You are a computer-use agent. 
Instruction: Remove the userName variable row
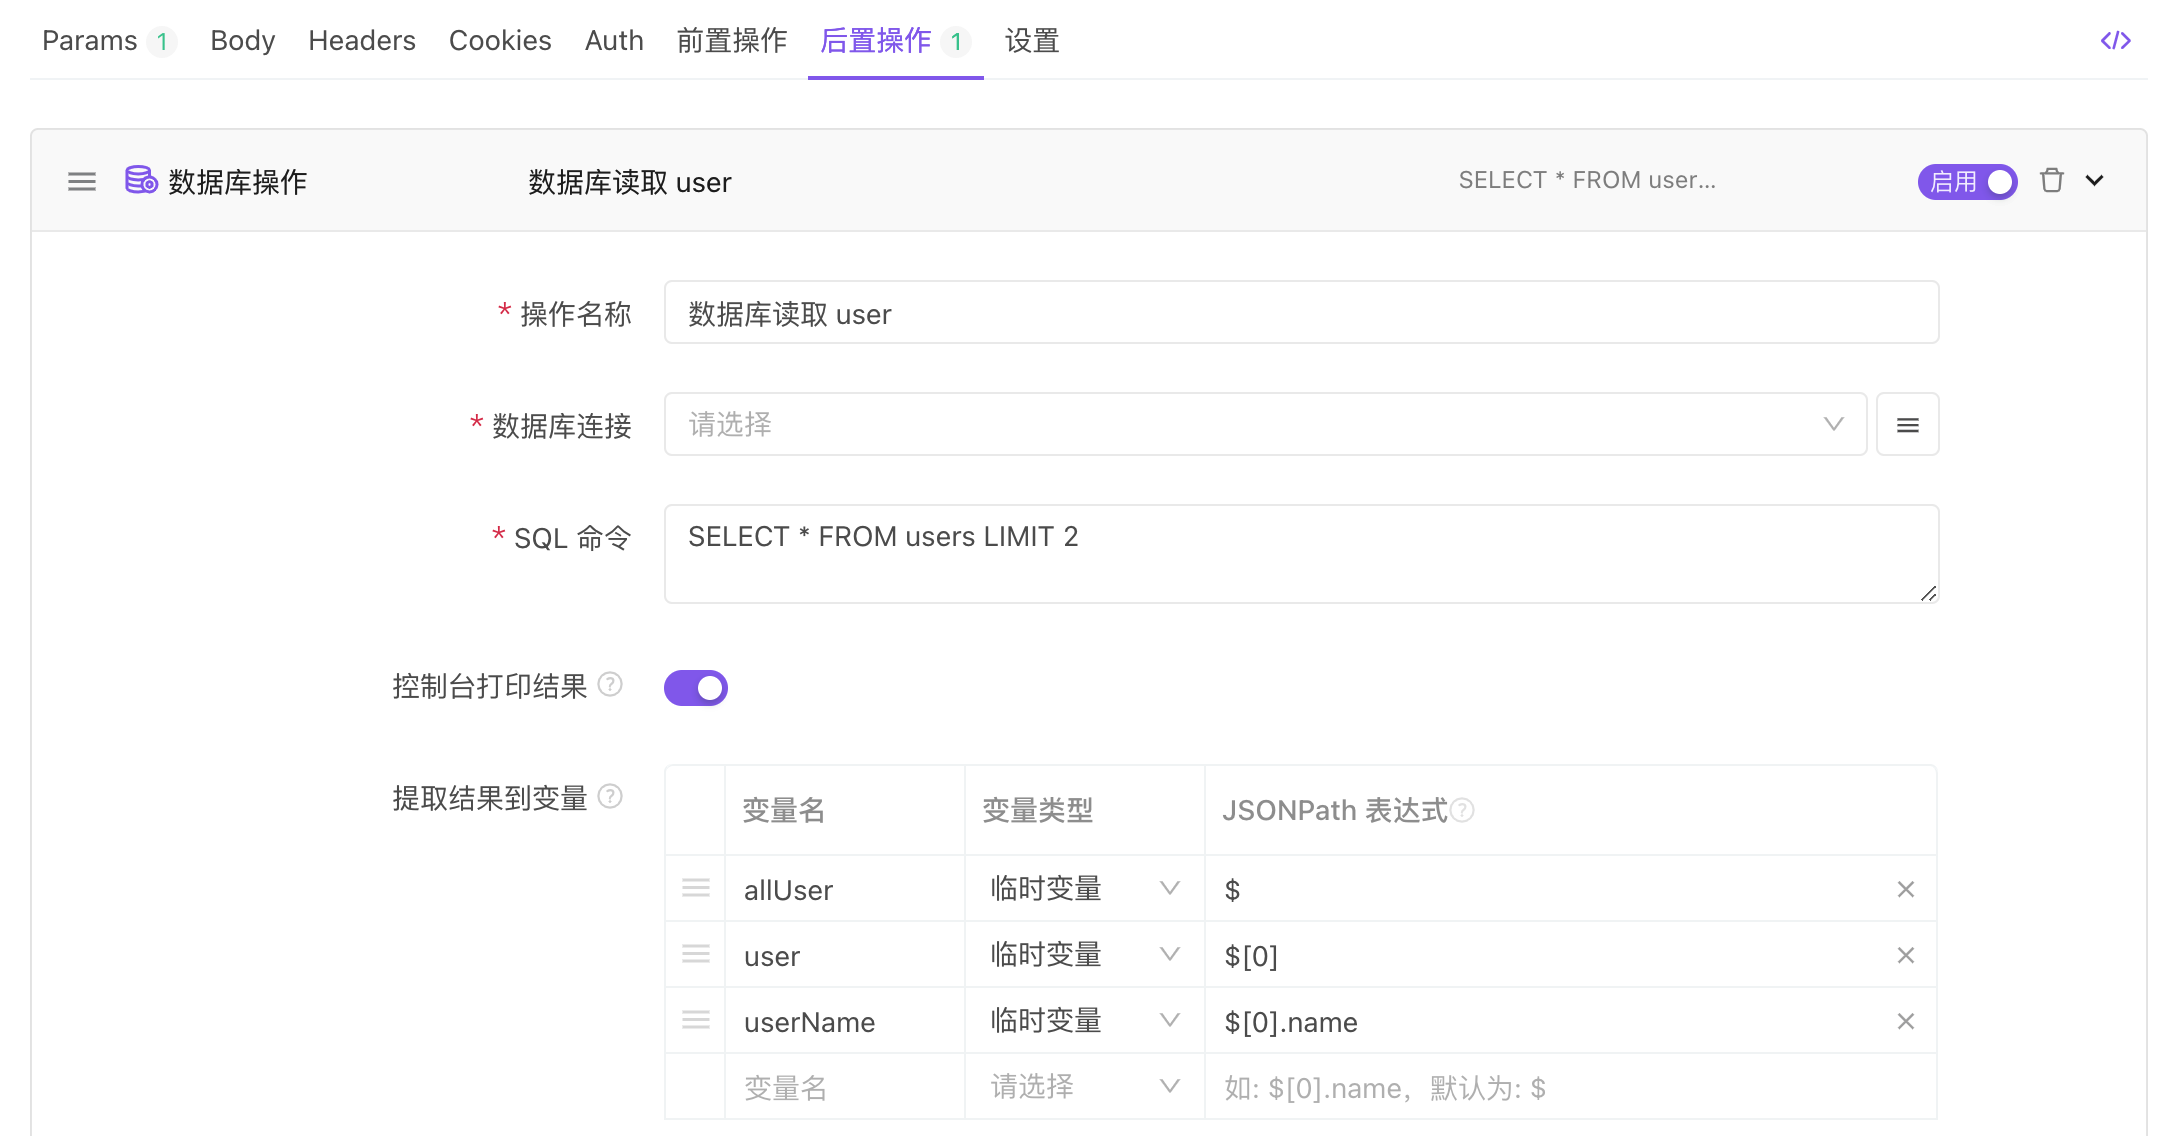tap(1905, 1022)
